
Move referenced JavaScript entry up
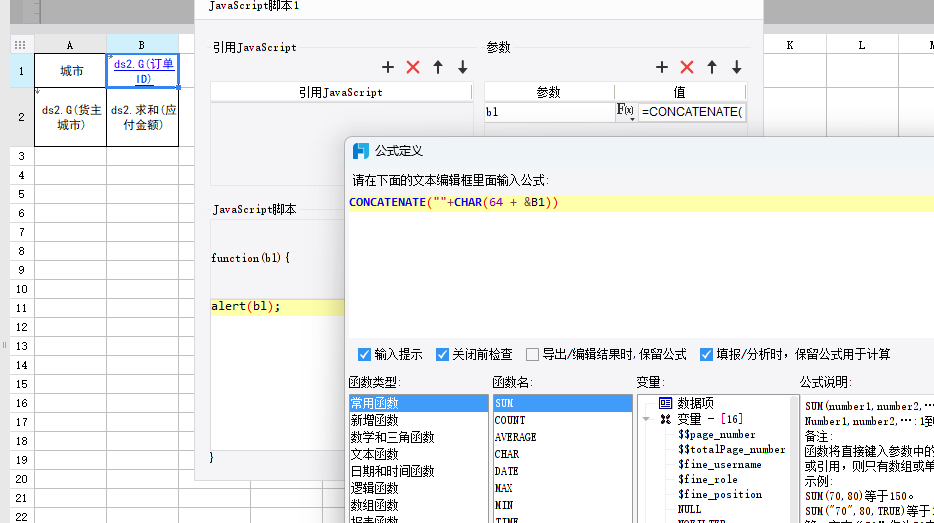point(438,67)
